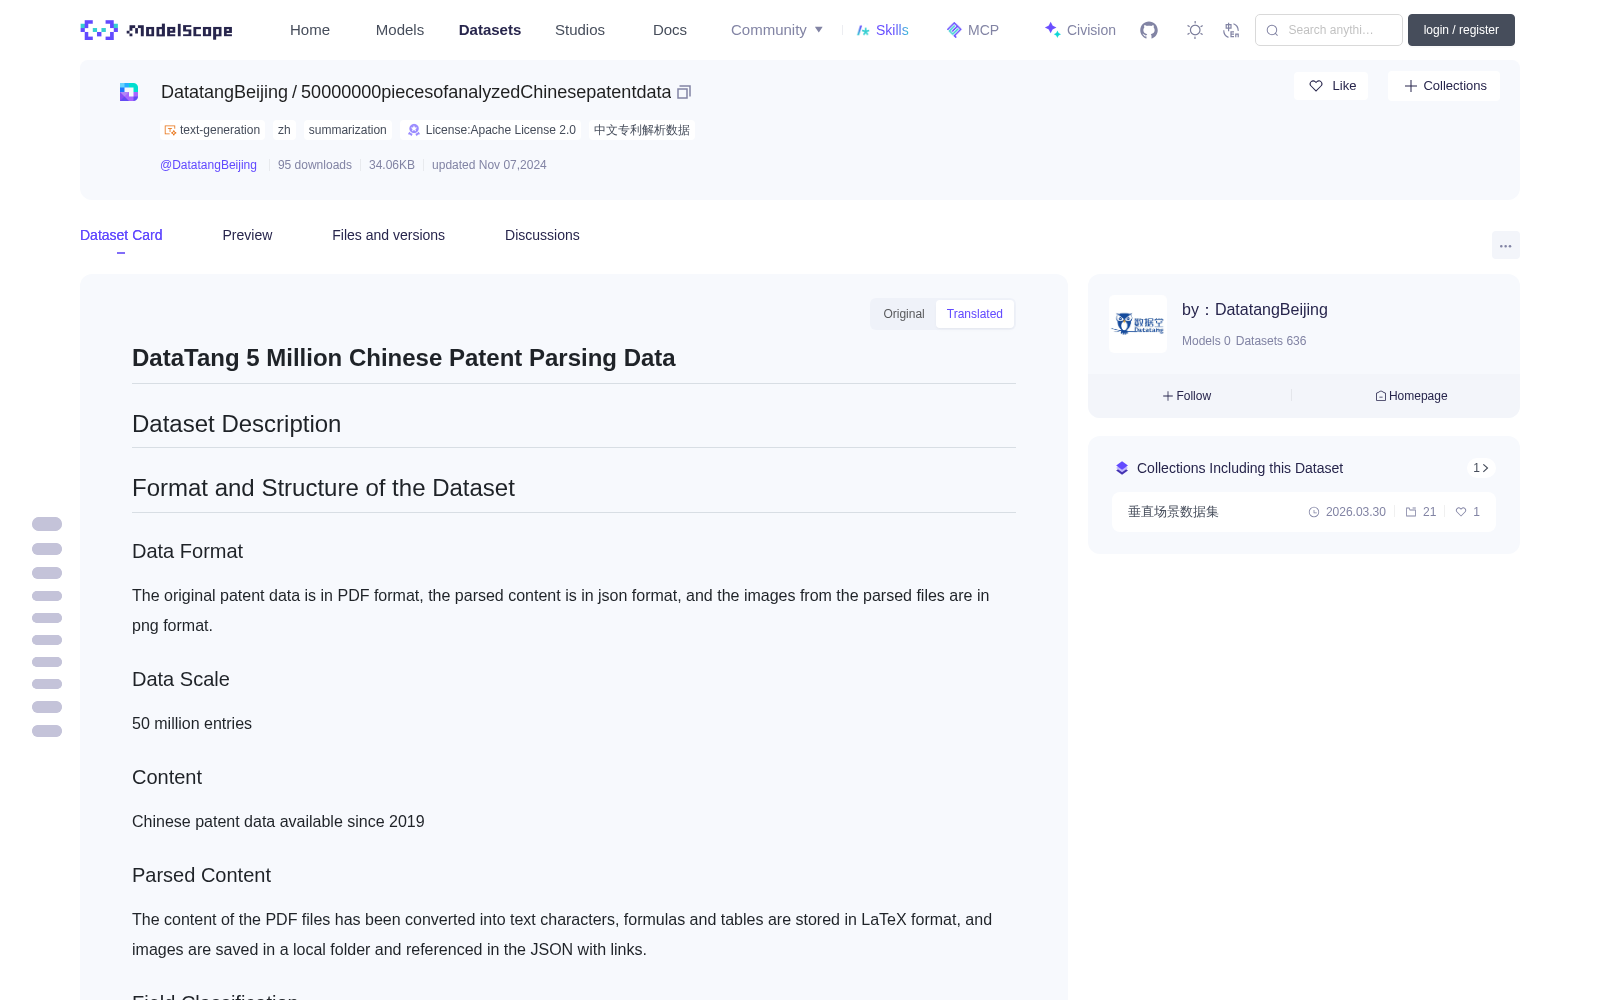Click the clock icon beside 2026.03.30
The height and width of the screenshot is (1000, 1600).
tap(1314, 512)
